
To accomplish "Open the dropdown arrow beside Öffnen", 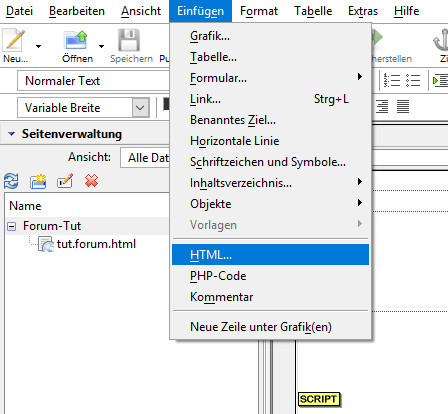I will pos(101,46).
